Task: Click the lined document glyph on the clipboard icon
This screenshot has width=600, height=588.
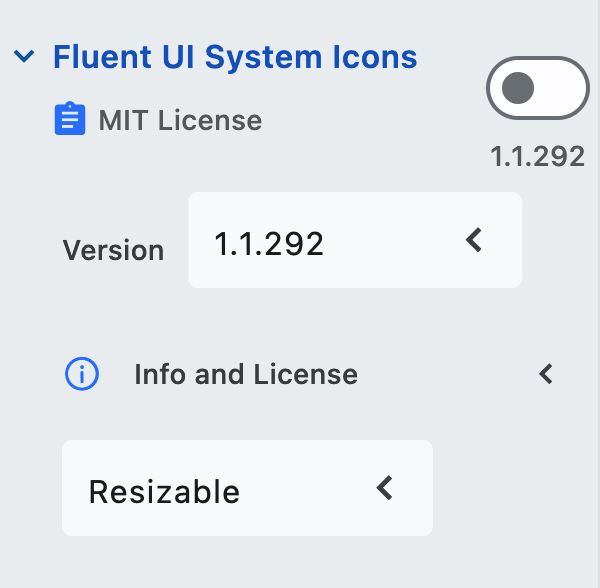Action: coord(70,120)
